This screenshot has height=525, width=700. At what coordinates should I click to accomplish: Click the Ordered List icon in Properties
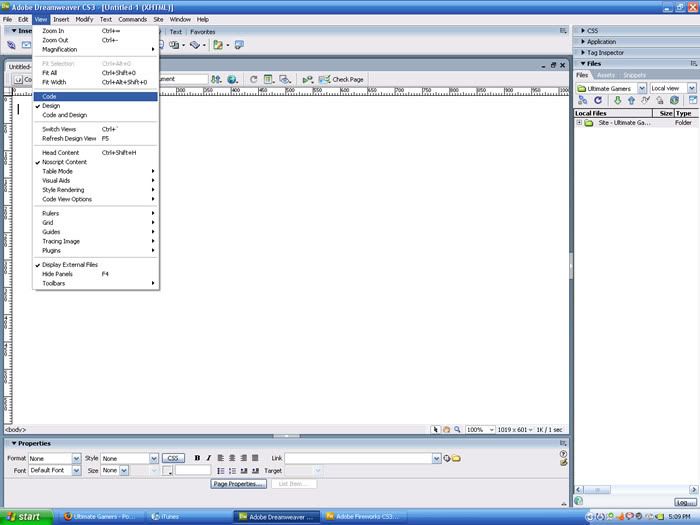(x=232, y=471)
